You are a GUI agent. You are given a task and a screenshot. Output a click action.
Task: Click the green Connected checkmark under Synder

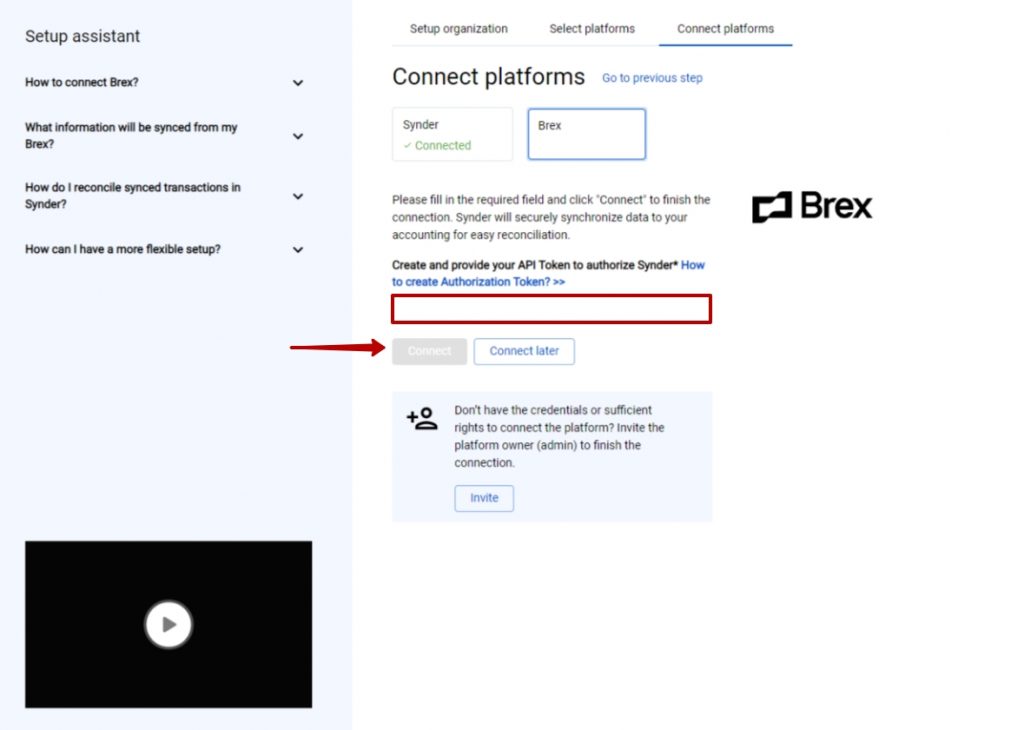coord(408,146)
